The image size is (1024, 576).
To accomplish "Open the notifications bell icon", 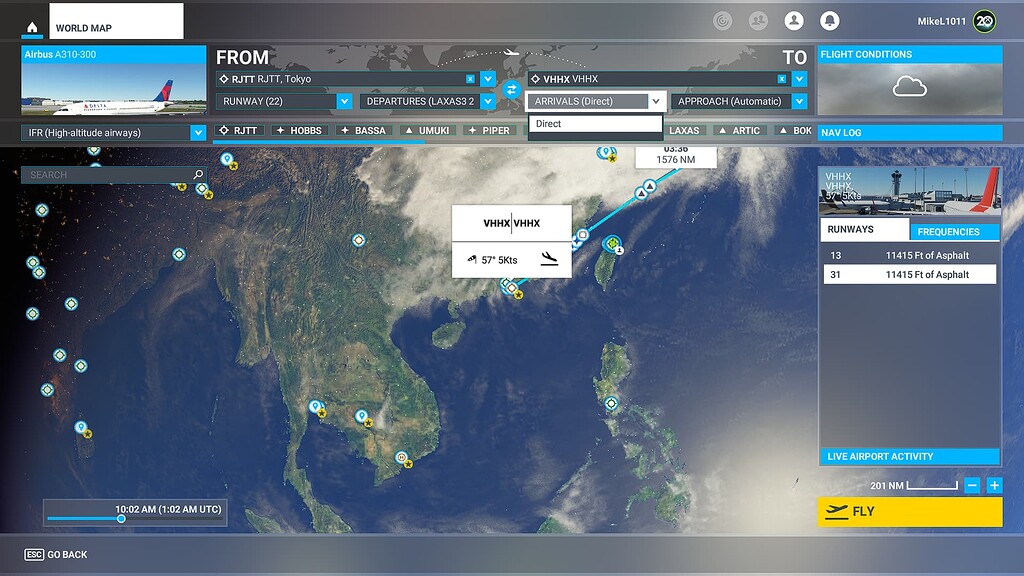I will pyautogui.click(x=831, y=20).
